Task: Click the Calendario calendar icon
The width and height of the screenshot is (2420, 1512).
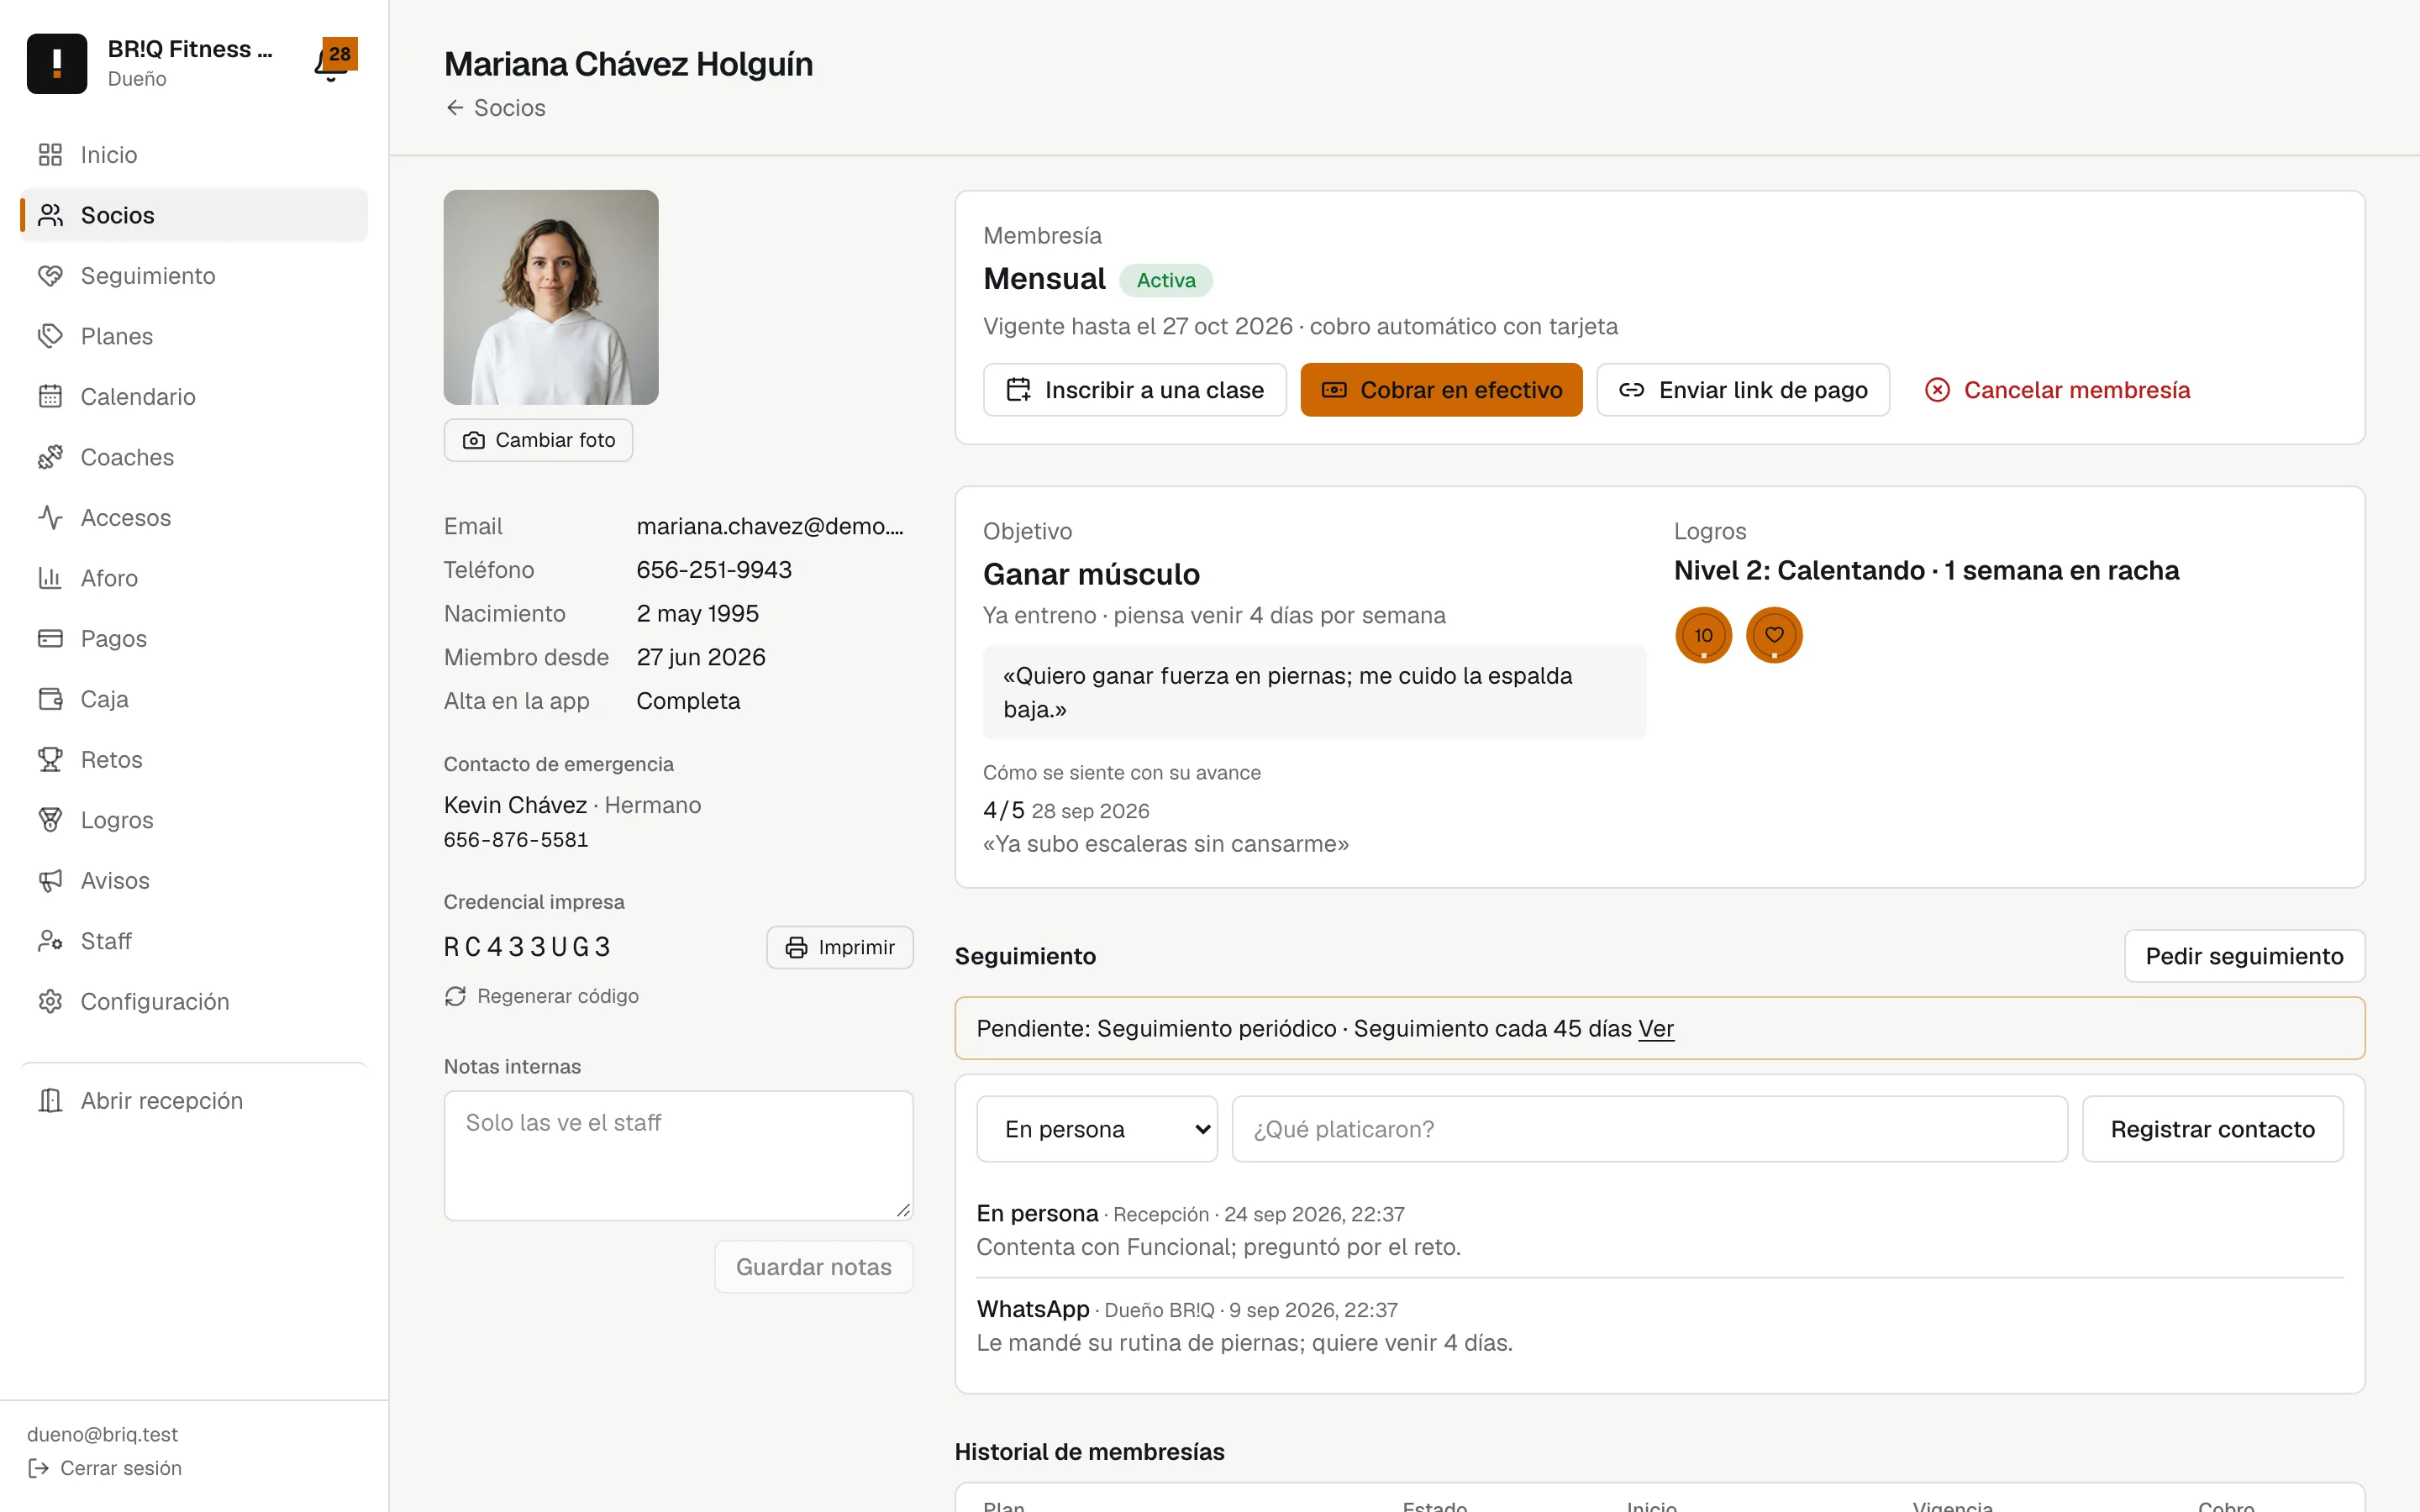Action: pos(50,397)
